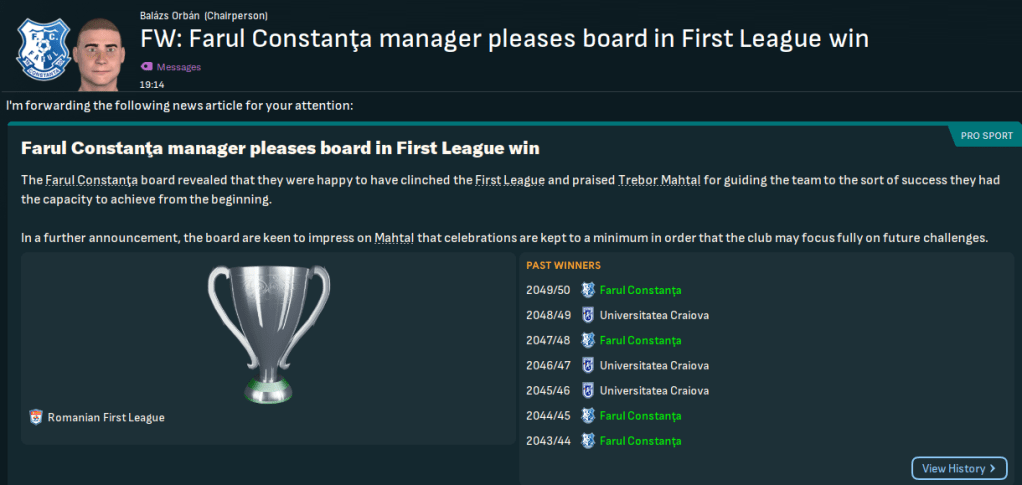The width and height of the screenshot is (1022, 485).
Task: Select the 2047/48 Farul Constanța winner name
Action: click(640, 340)
